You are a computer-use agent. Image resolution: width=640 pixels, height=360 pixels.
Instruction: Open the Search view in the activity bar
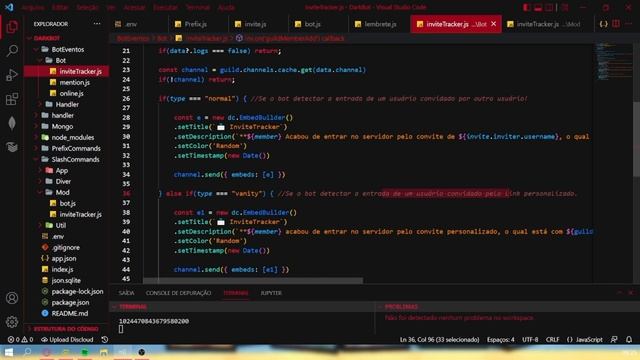coord(12,51)
